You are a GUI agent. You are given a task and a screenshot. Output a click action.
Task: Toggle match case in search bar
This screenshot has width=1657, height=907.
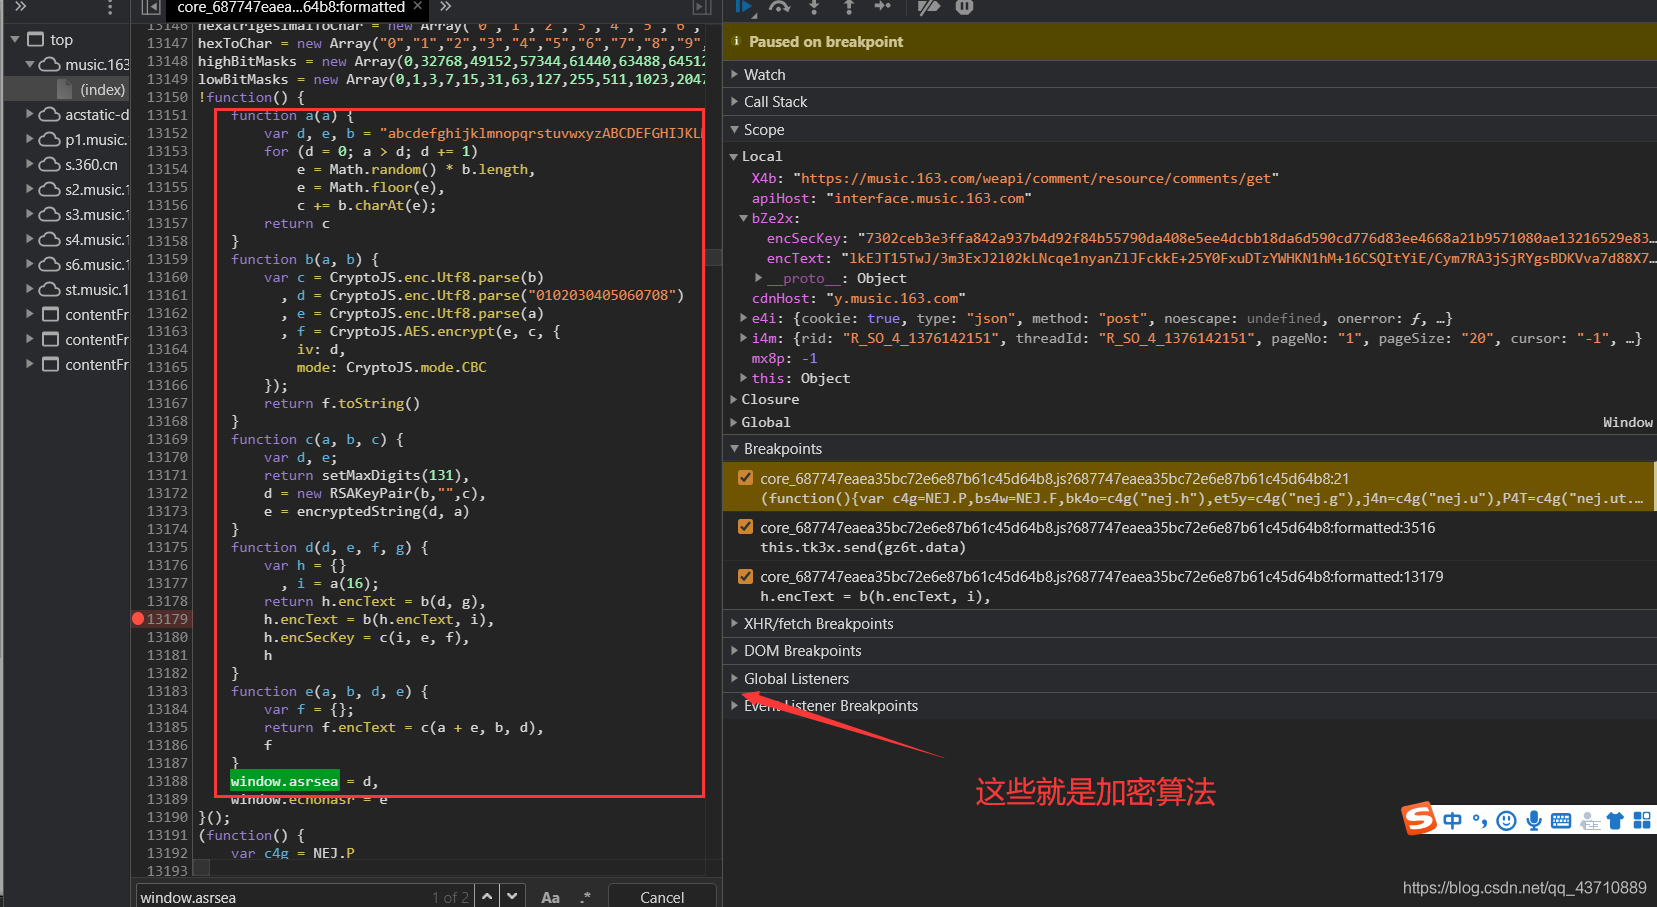tap(550, 897)
